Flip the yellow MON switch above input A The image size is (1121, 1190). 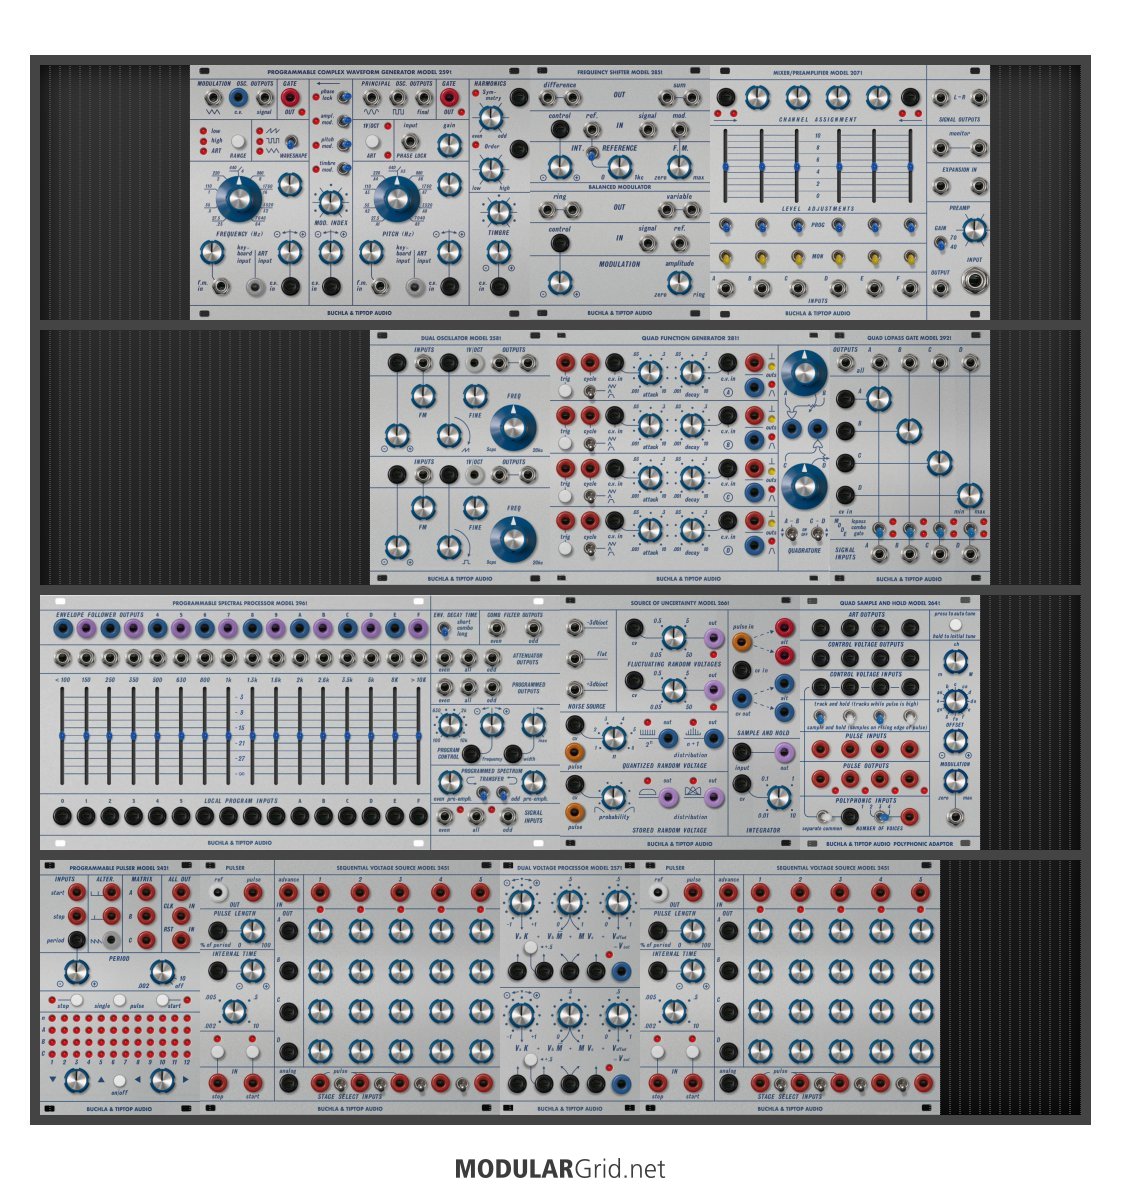click(x=726, y=257)
